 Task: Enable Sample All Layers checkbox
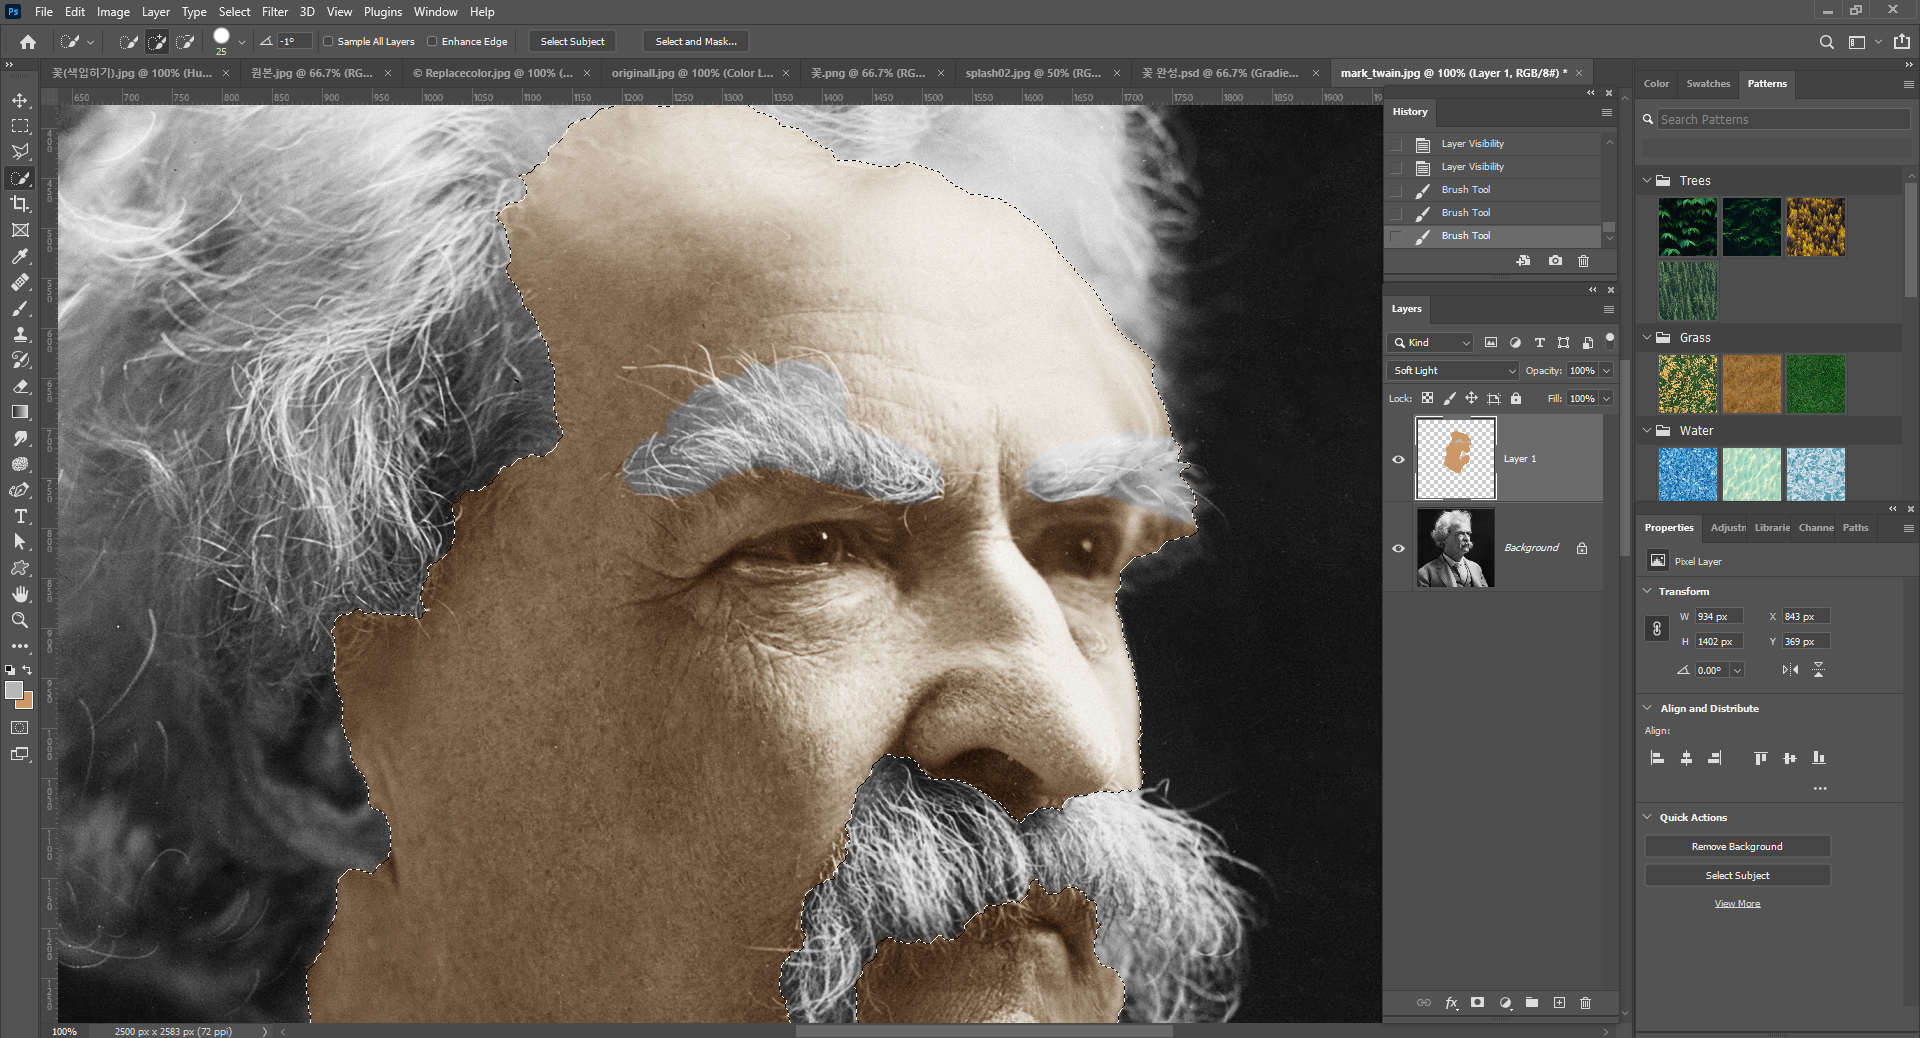pyautogui.click(x=328, y=42)
